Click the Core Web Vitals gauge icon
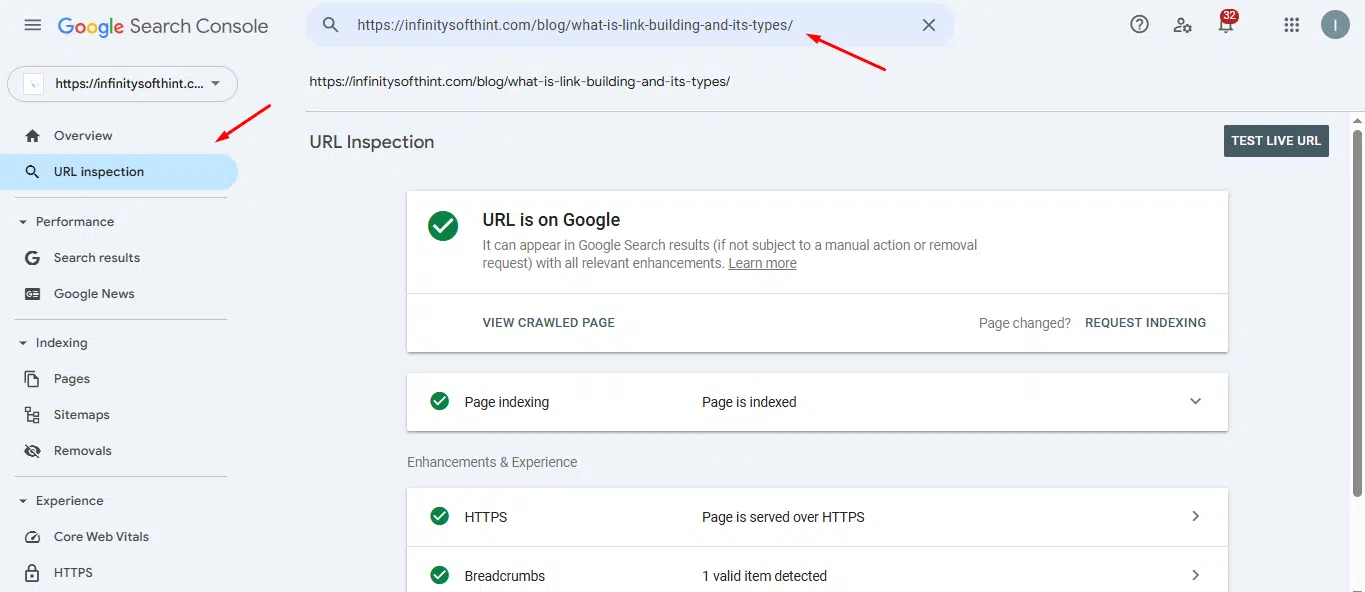 (33, 537)
